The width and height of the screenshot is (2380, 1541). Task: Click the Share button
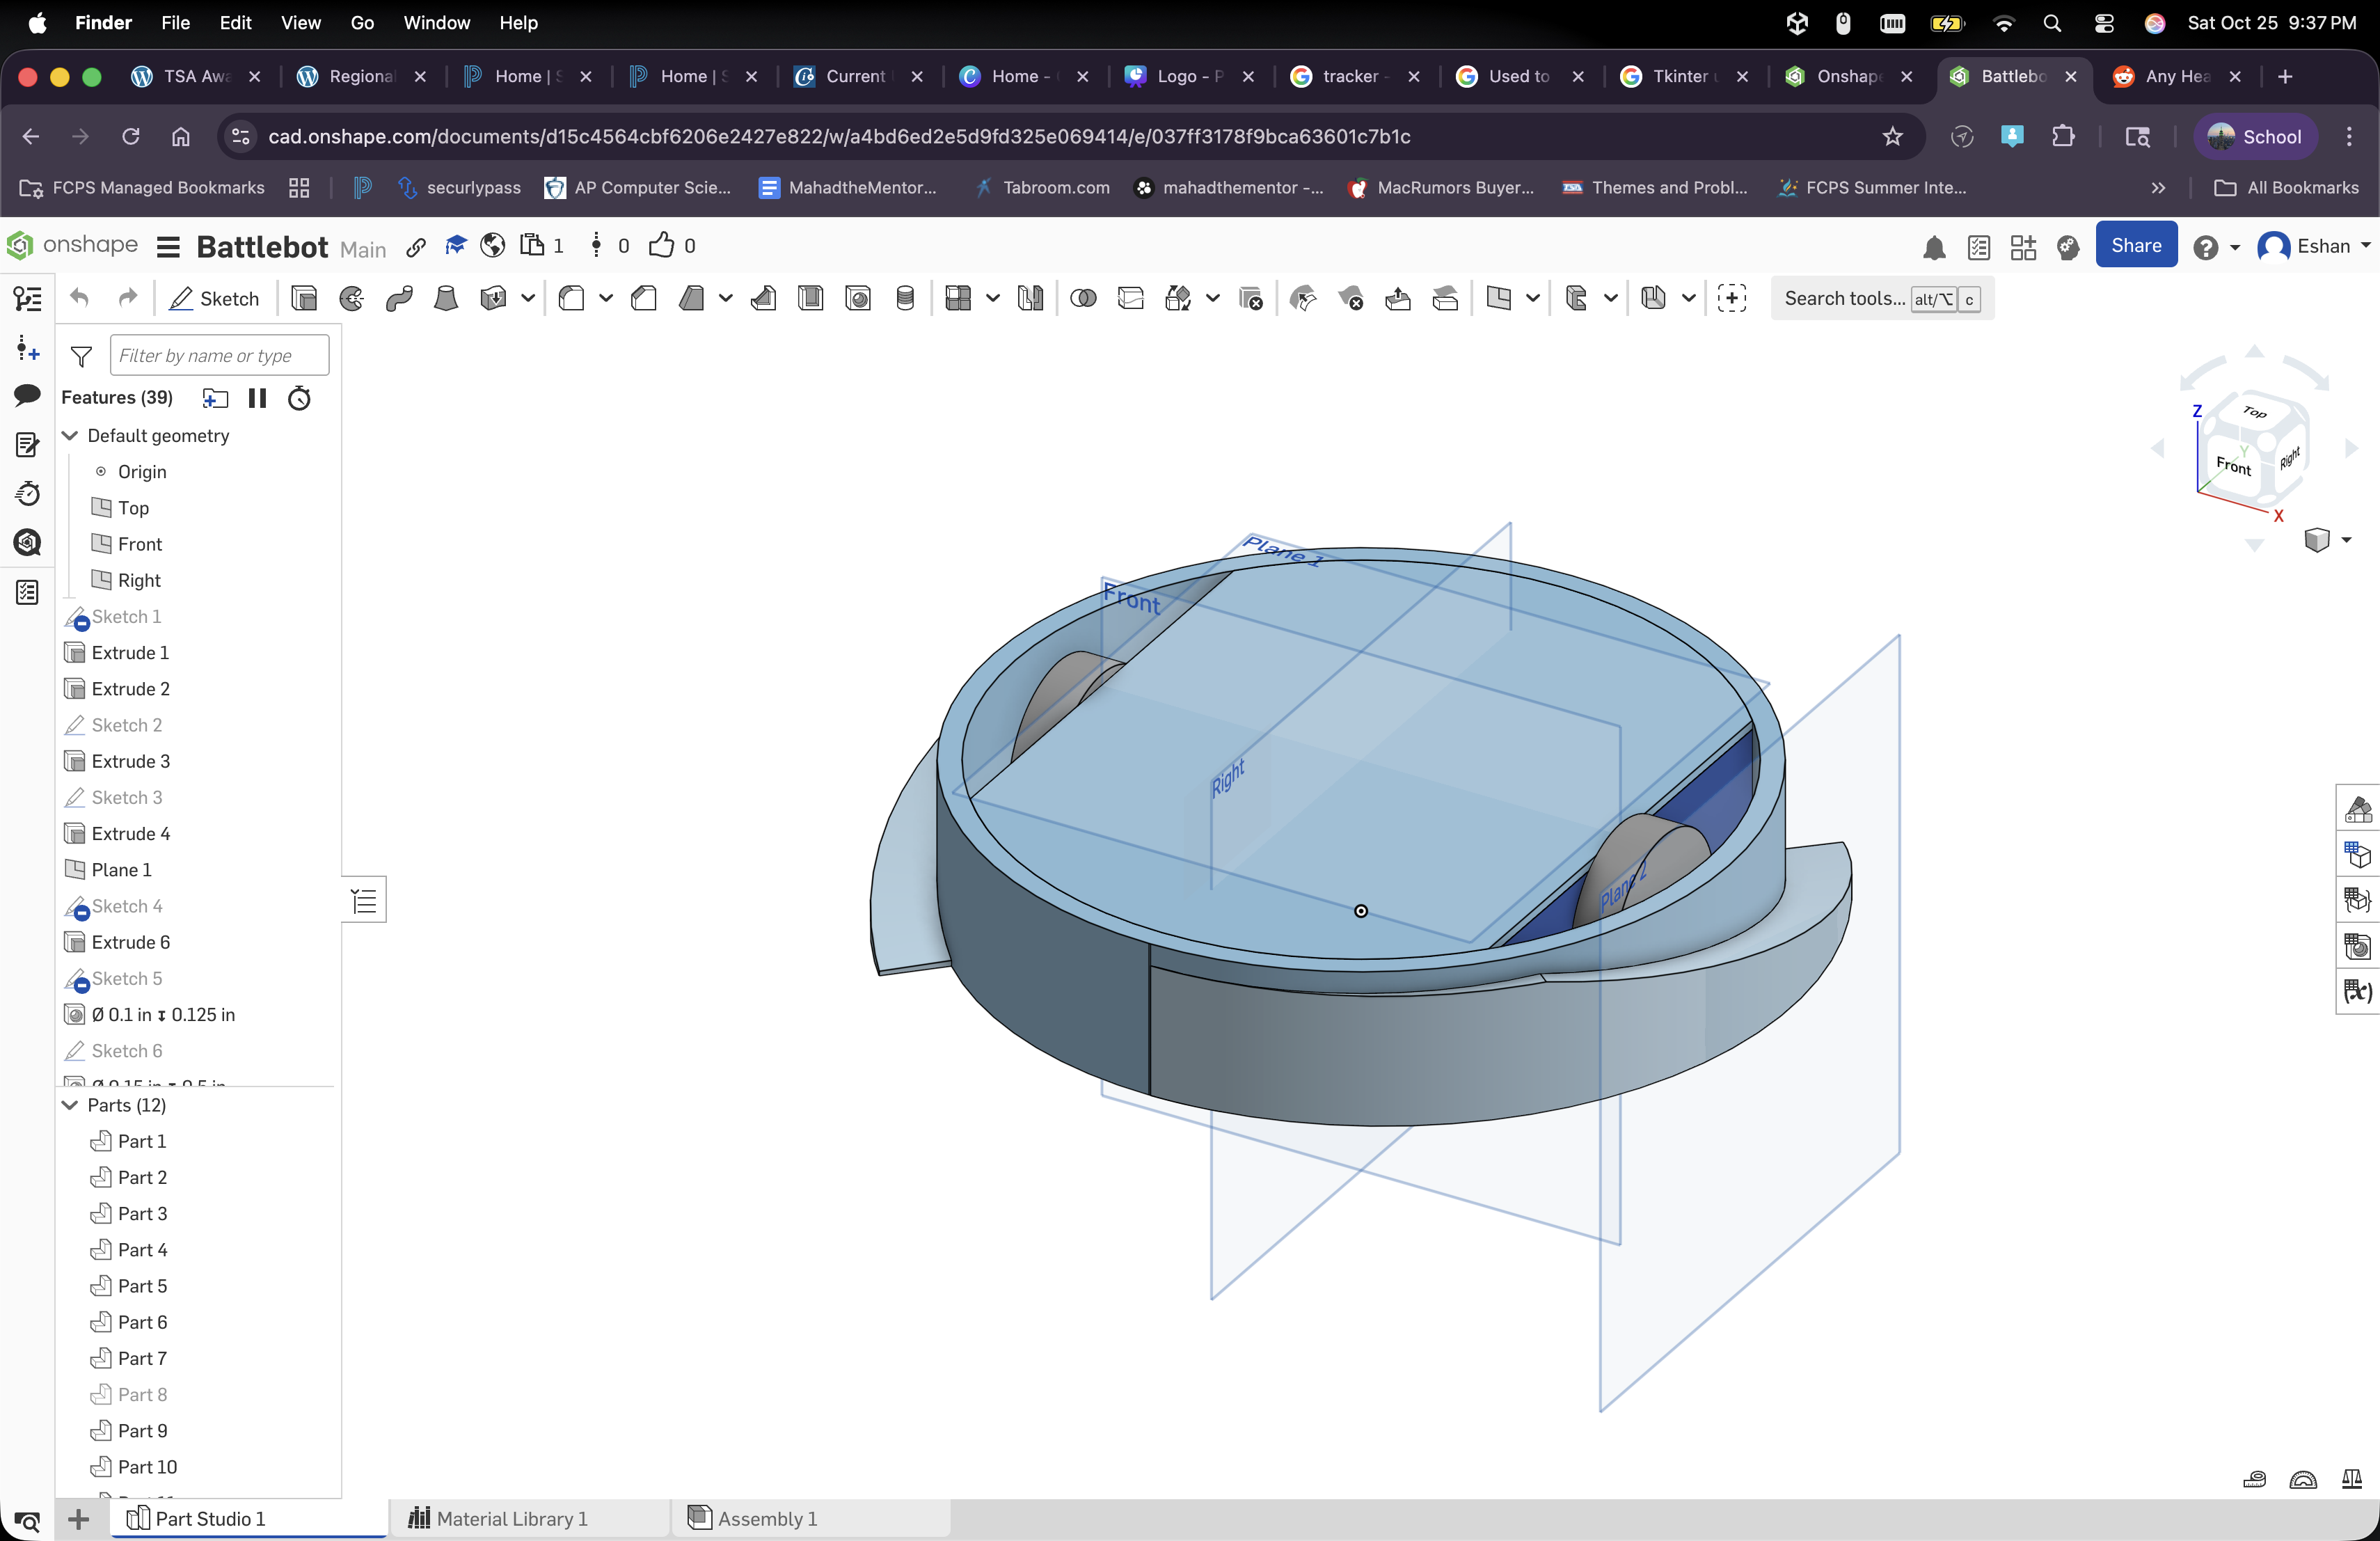tap(2136, 245)
